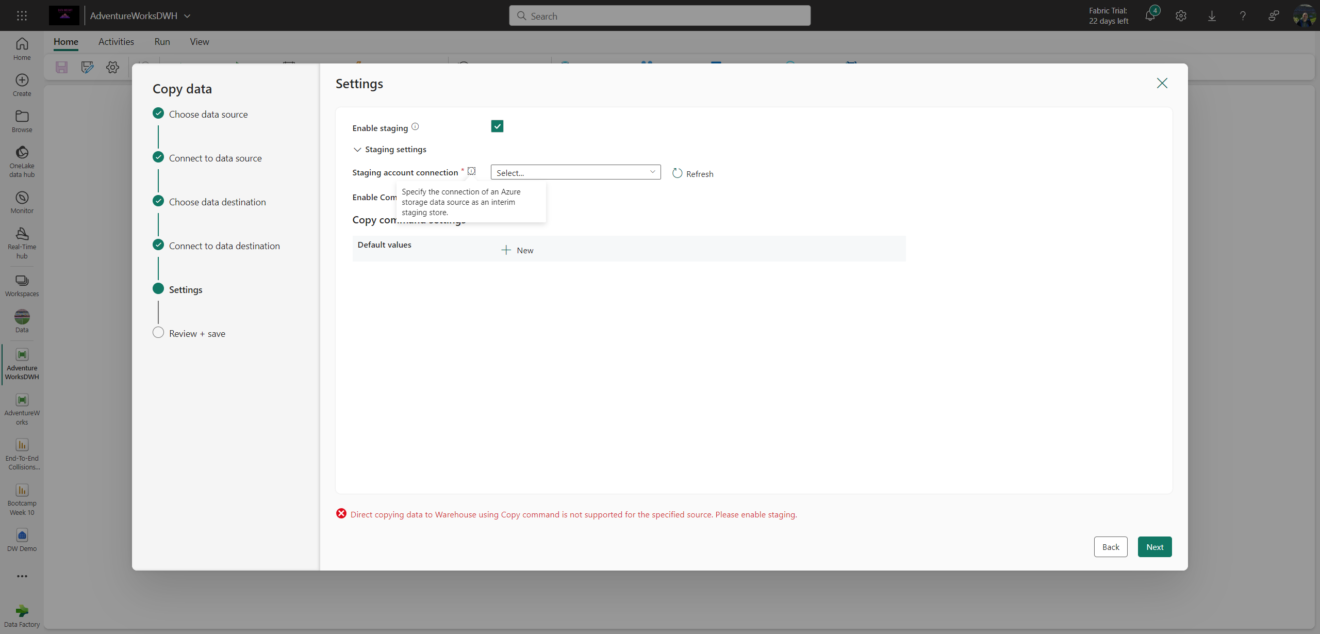Open Staging account connection dropdown
The height and width of the screenshot is (634, 1320).
pyautogui.click(x=575, y=172)
